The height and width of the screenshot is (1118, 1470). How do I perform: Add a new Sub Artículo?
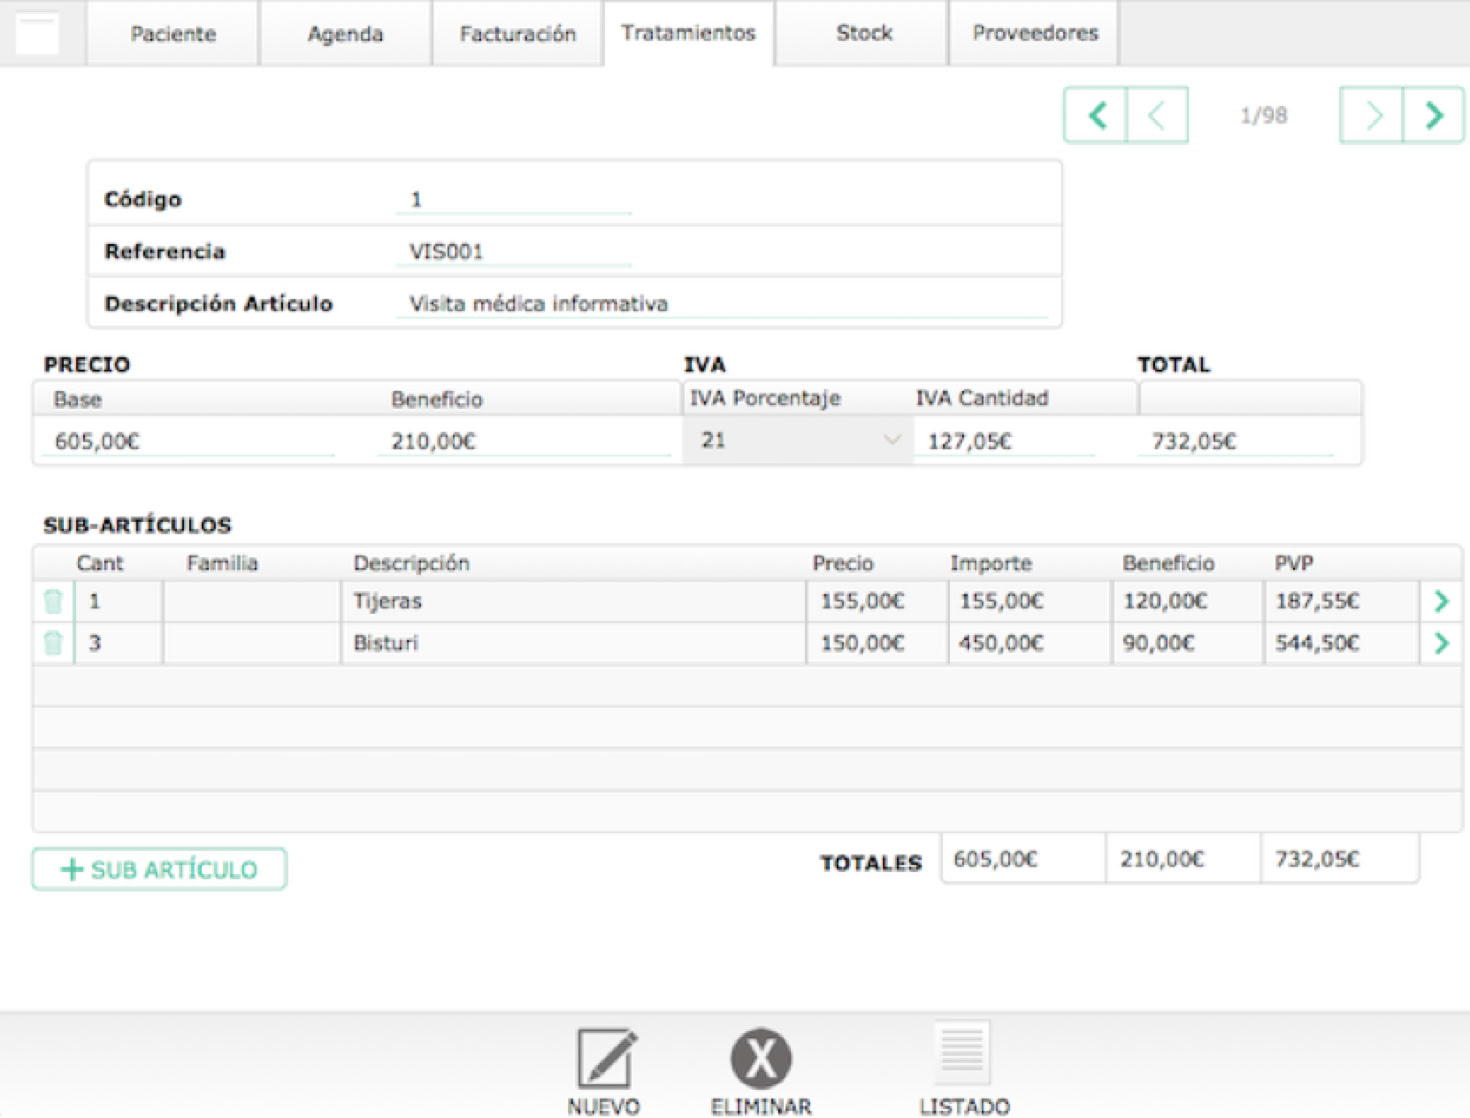[160, 869]
